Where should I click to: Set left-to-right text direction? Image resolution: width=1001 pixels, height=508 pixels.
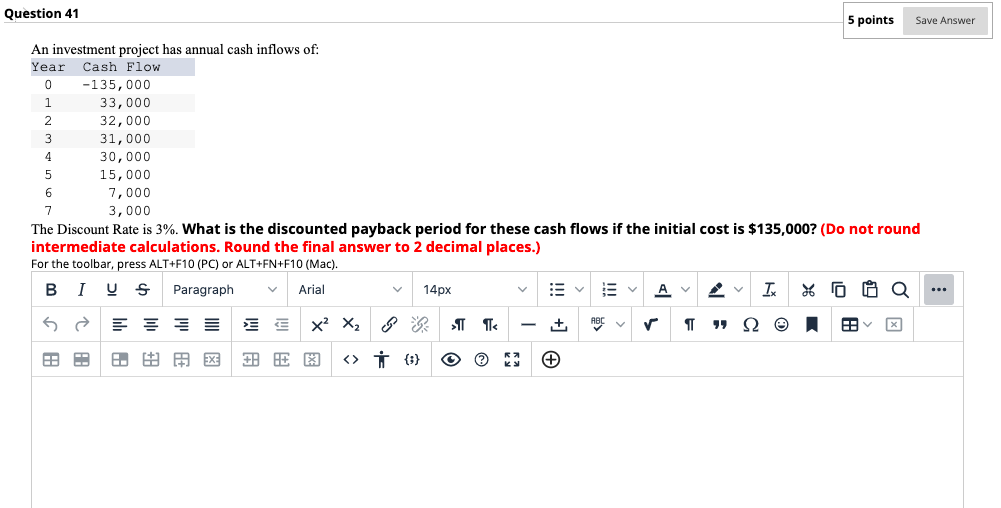458,325
